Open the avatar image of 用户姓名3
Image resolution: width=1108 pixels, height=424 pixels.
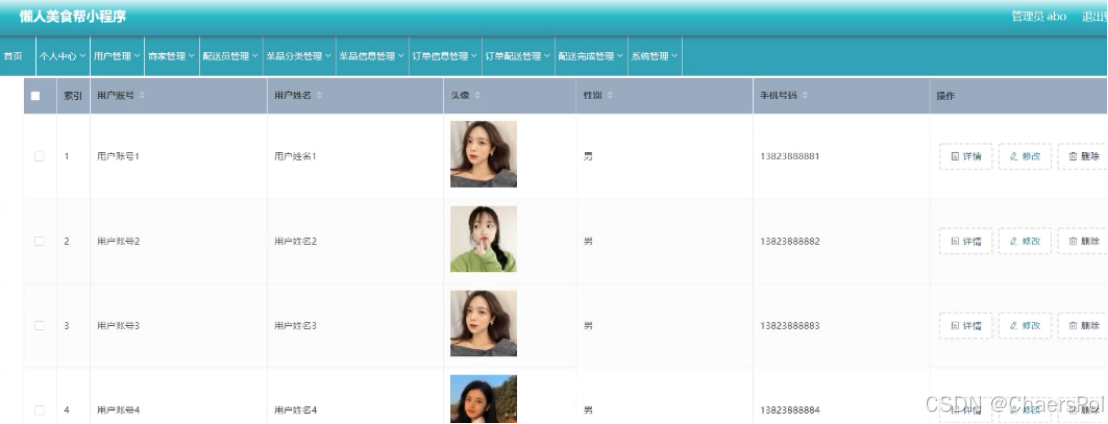pyautogui.click(x=483, y=324)
